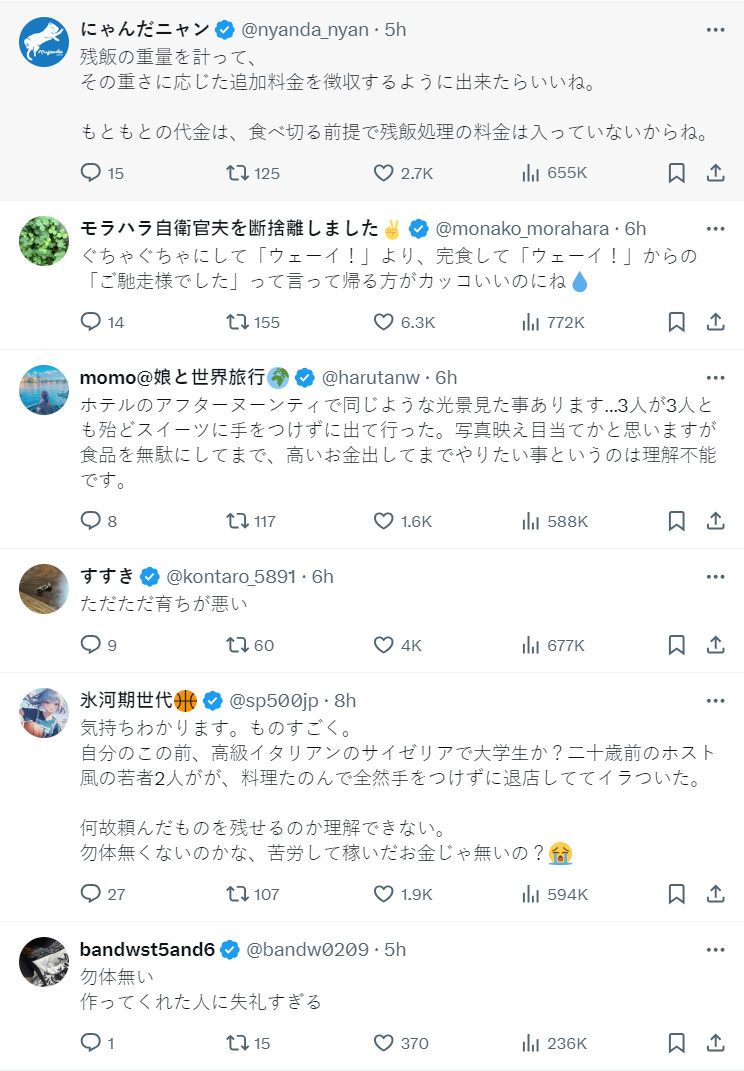View the 655K views stats on first tweet
This screenshot has height=1071, width=744.
(x=553, y=173)
